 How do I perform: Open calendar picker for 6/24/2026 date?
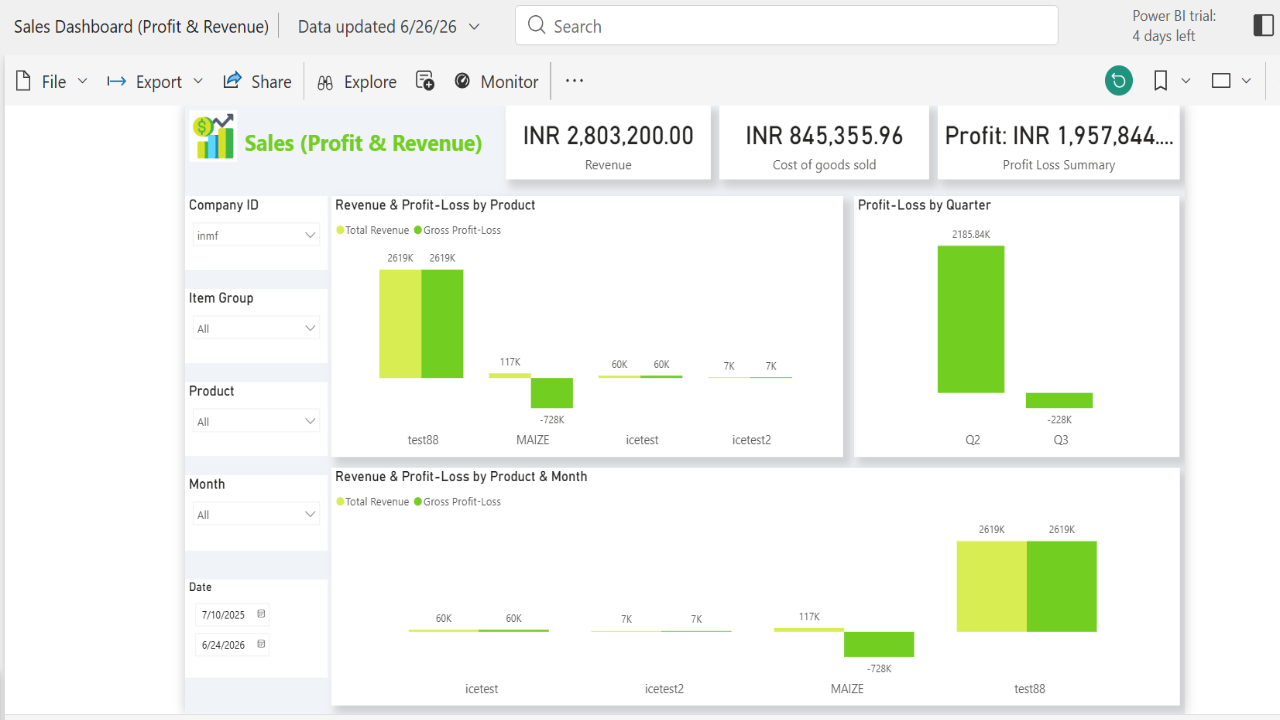point(262,645)
